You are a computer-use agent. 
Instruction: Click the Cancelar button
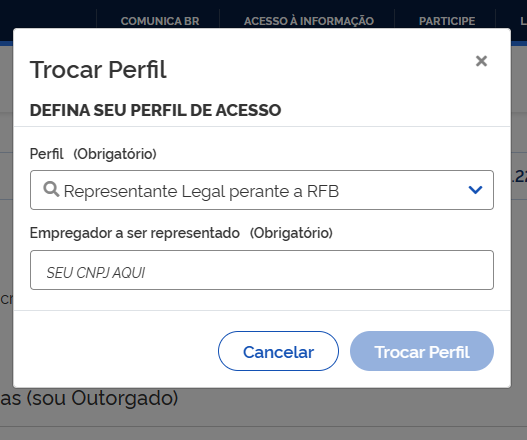coord(278,351)
